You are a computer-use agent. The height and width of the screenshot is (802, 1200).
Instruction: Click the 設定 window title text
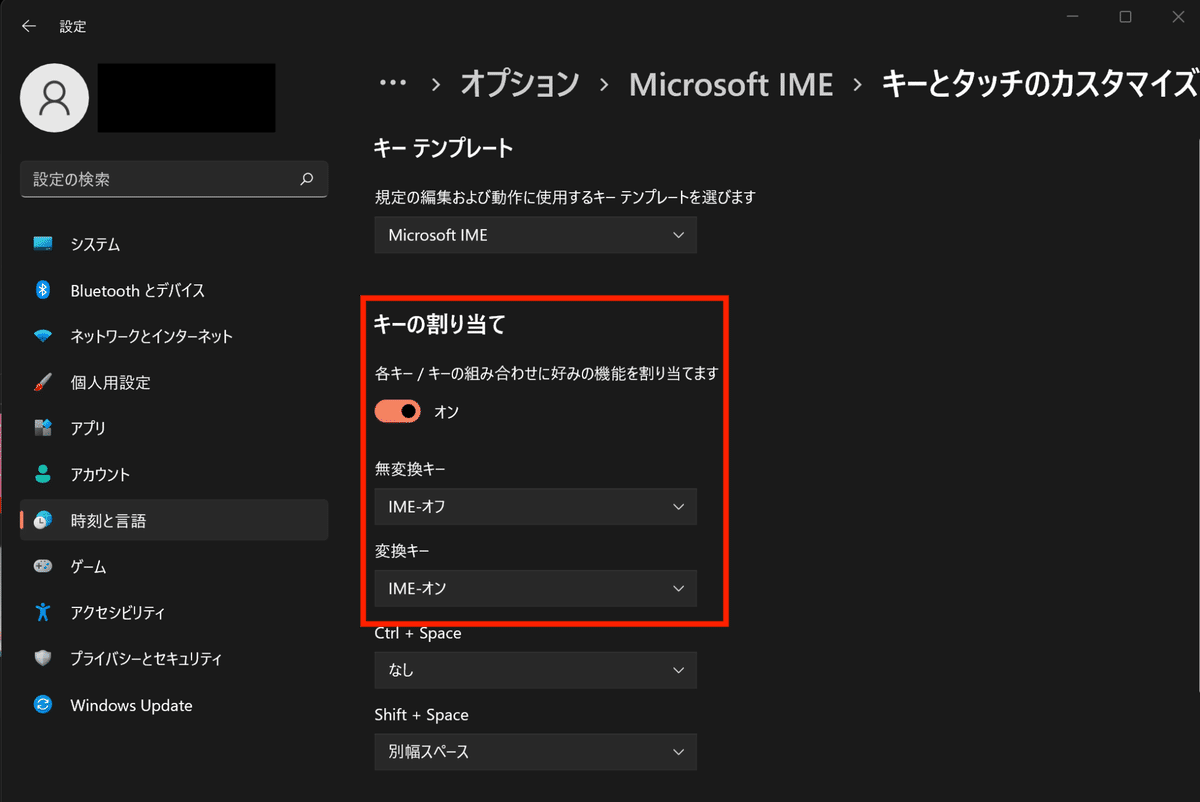[73, 27]
